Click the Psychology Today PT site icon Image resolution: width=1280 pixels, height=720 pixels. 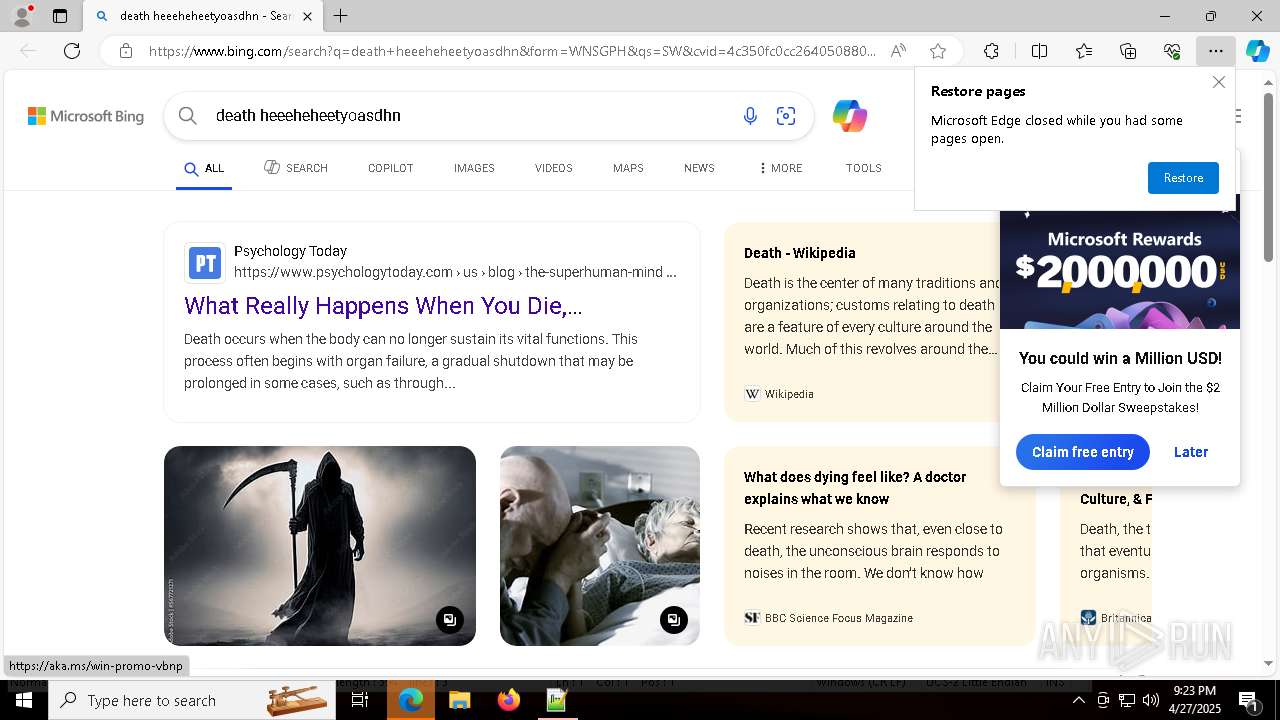[204, 263]
